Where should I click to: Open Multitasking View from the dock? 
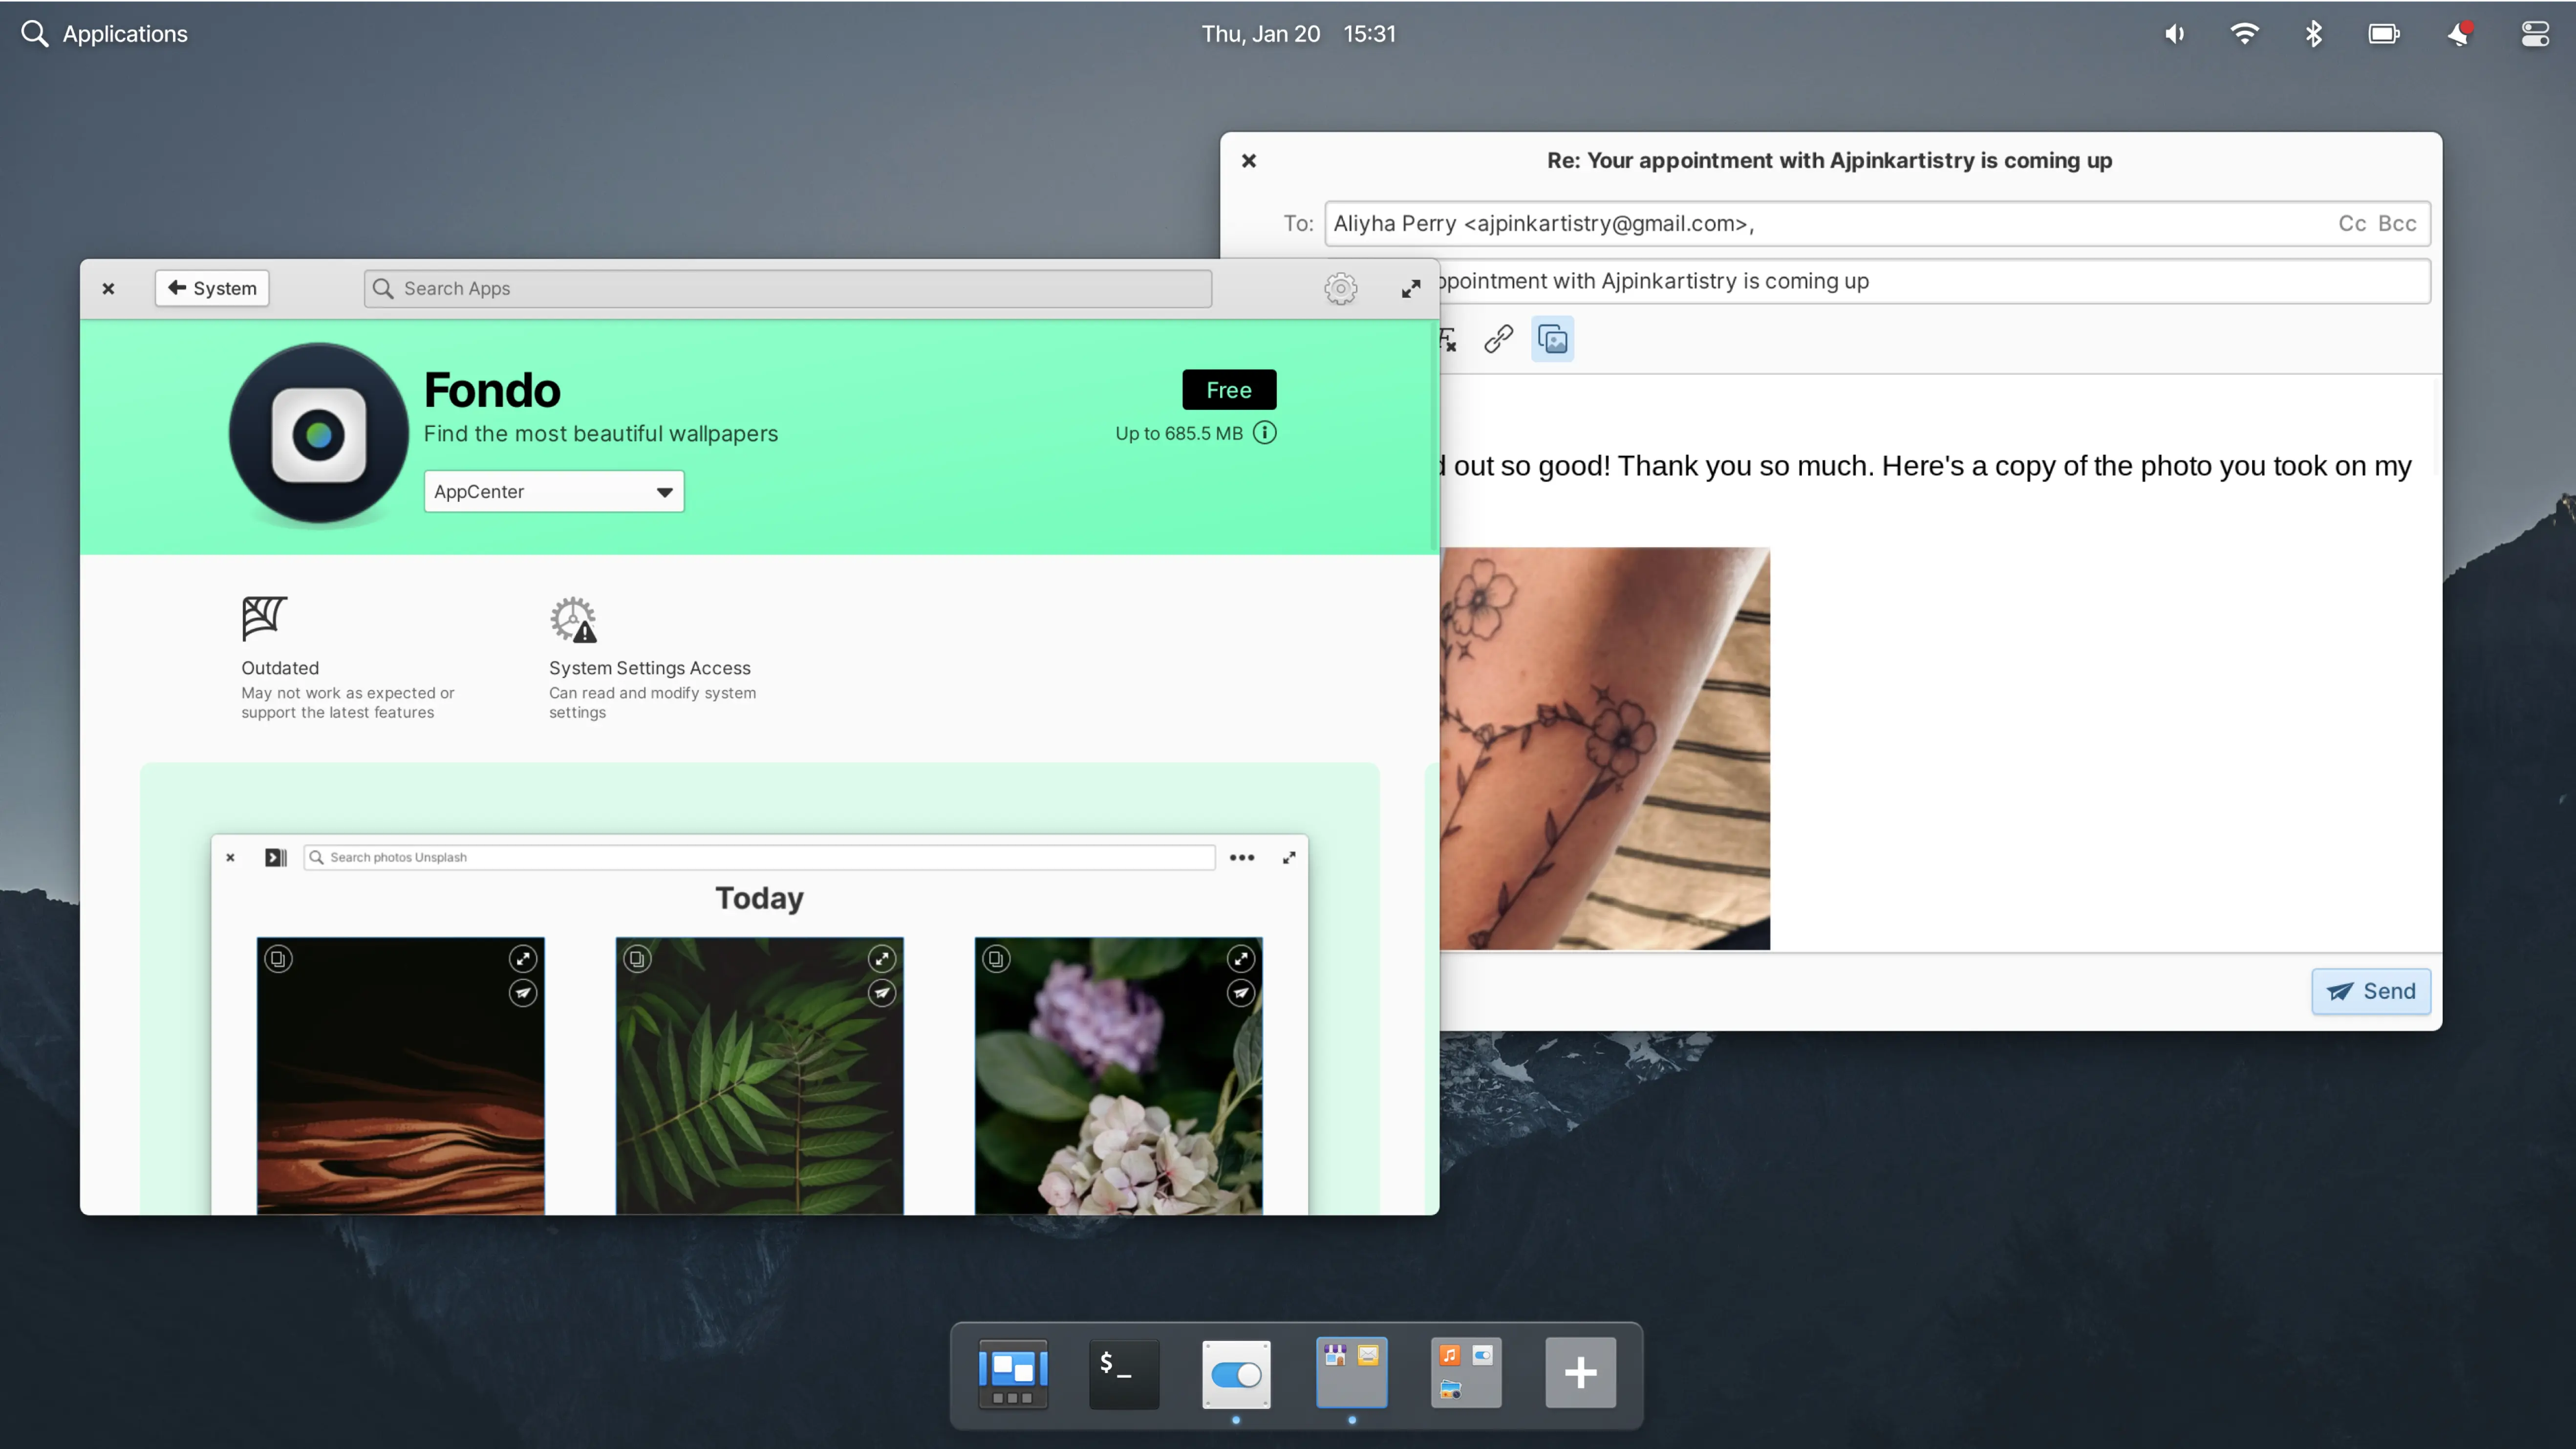pyautogui.click(x=1012, y=1373)
